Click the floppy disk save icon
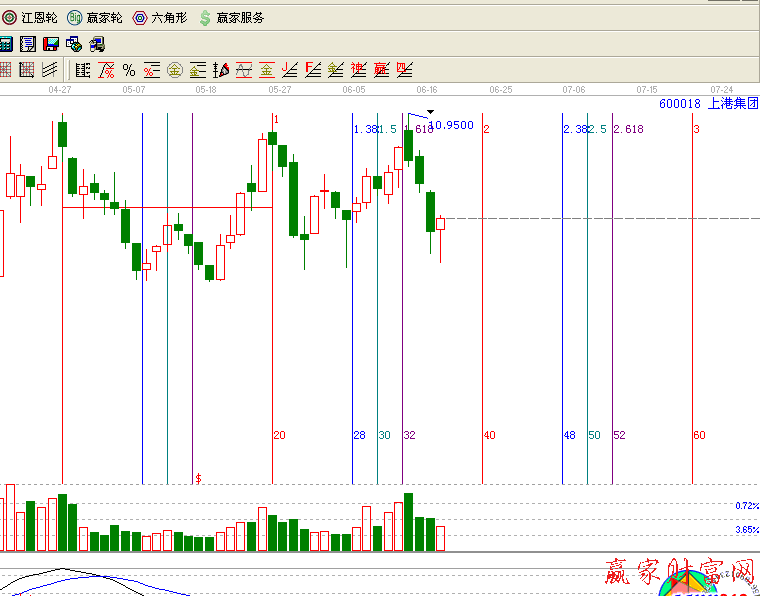The image size is (760, 596). pos(50,44)
